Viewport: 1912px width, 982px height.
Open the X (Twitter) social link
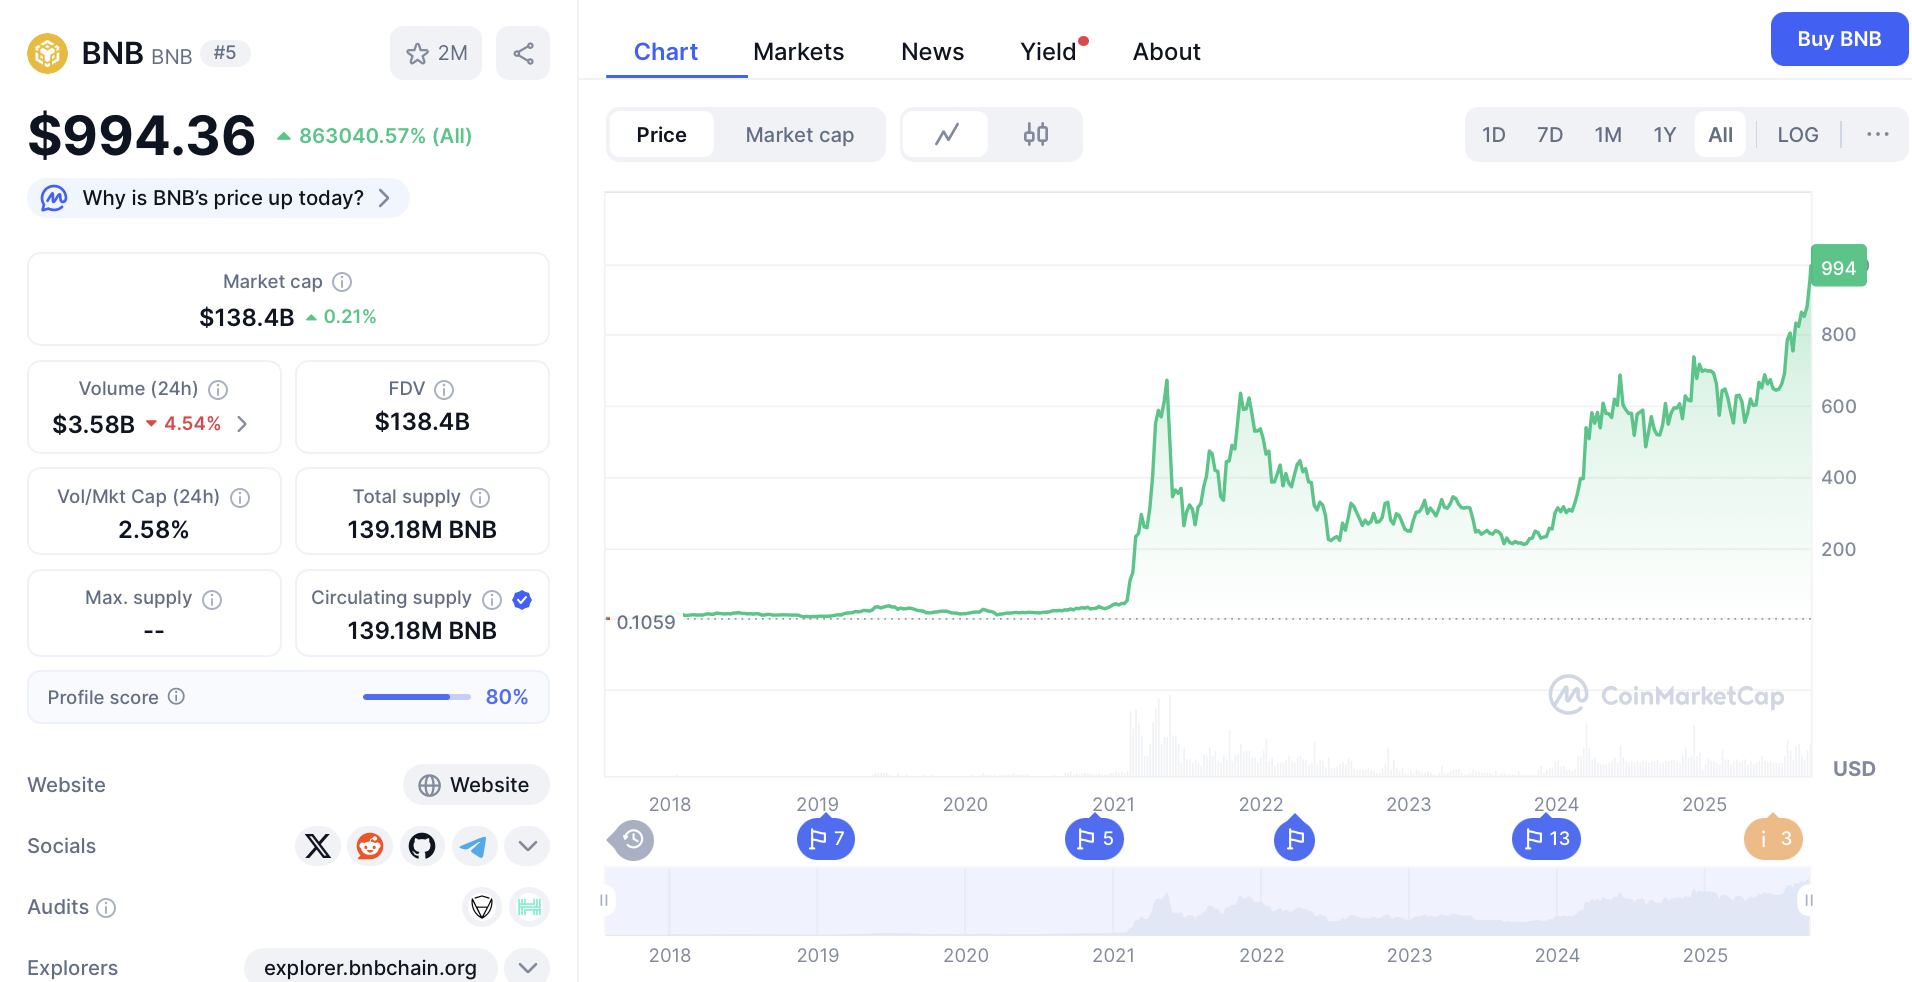click(318, 846)
